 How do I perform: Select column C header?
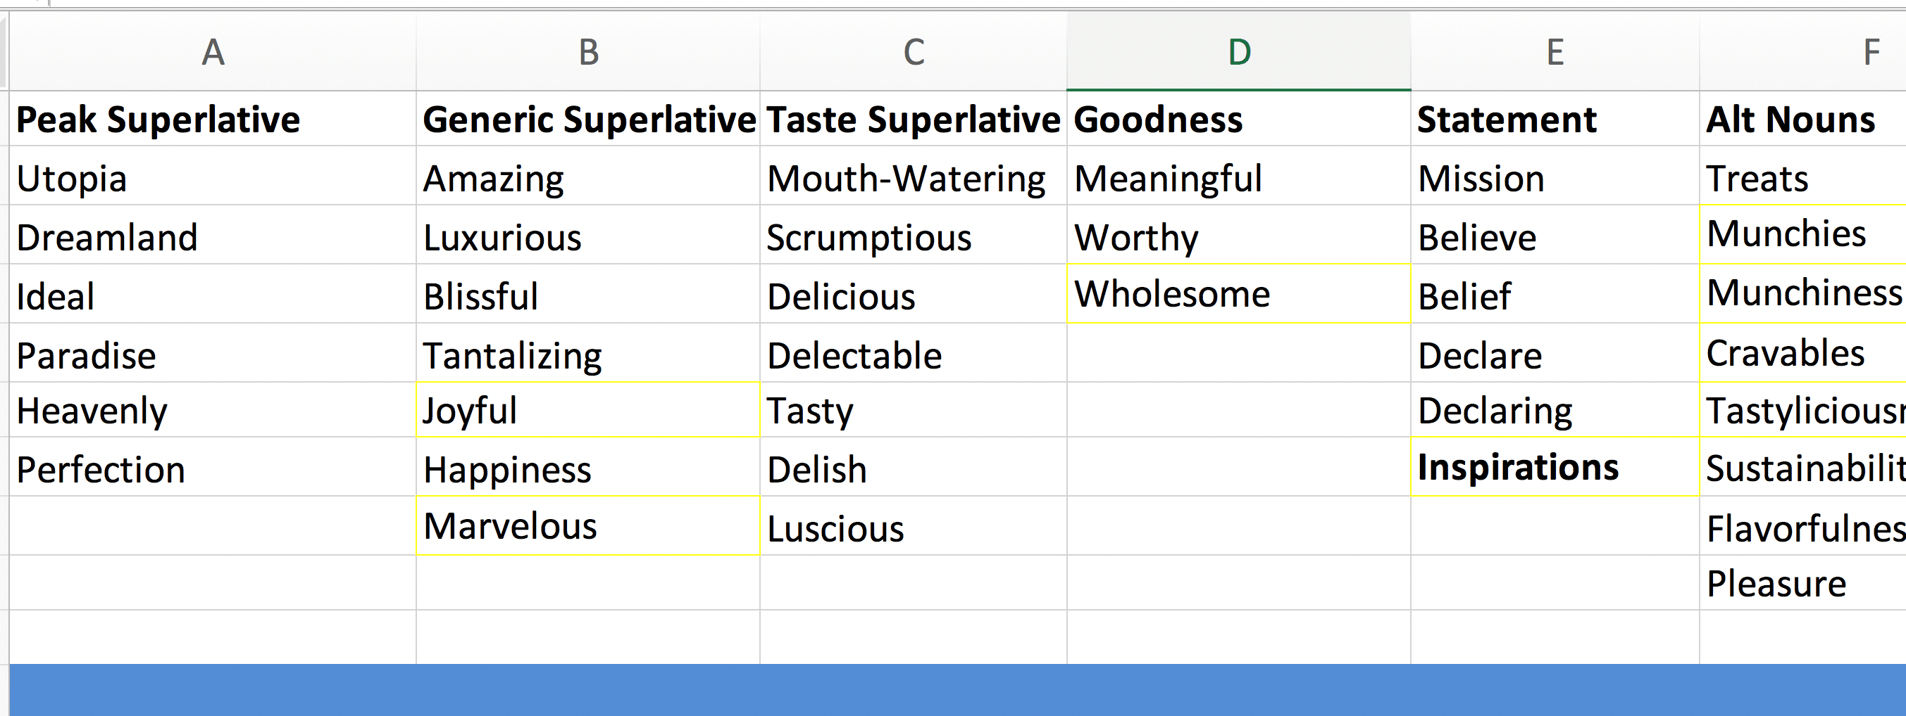coord(913,51)
